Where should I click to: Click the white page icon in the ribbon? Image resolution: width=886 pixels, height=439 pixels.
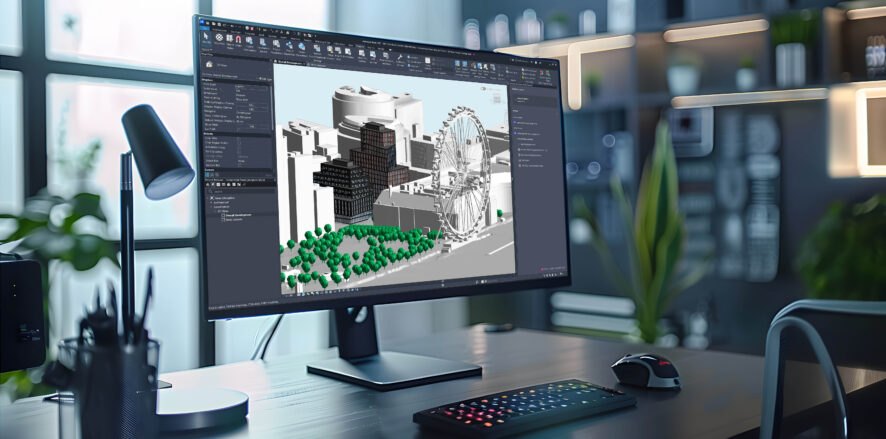pyautogui.click(x=427, y=60)
